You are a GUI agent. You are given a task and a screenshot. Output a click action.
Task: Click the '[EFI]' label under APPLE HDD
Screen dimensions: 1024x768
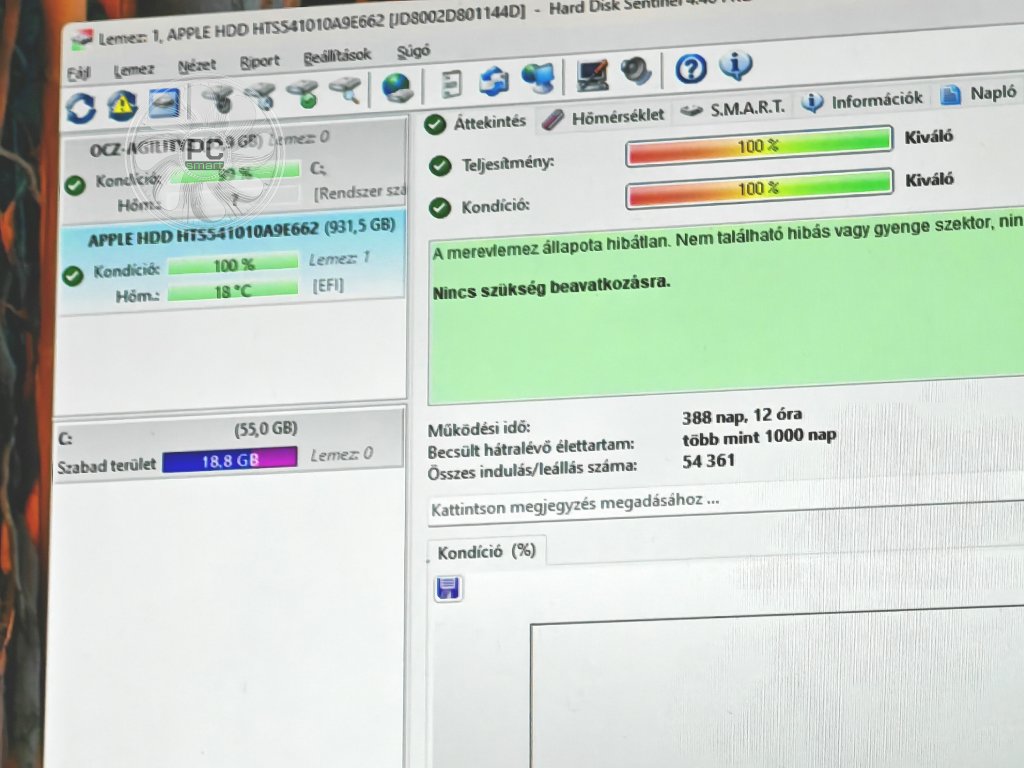pos(328,286)
